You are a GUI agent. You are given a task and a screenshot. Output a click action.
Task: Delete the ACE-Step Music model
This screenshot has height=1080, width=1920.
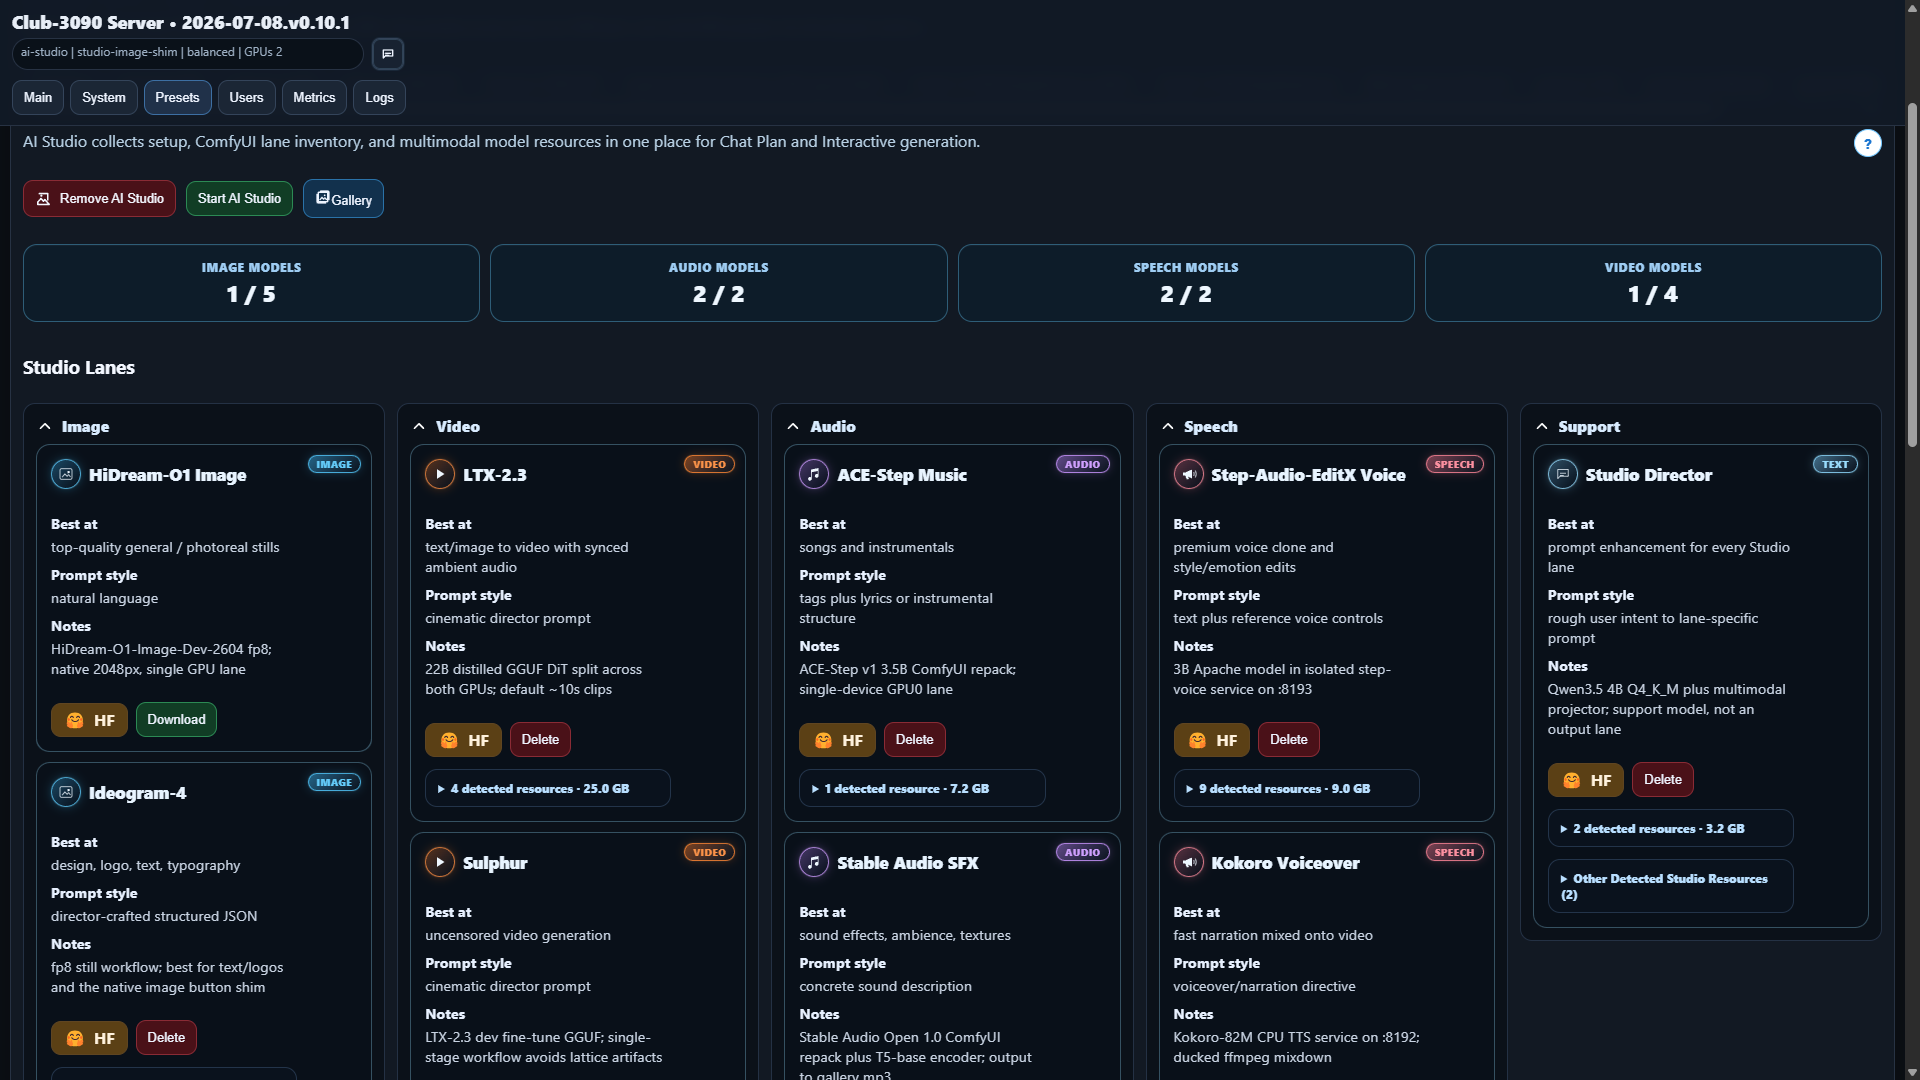(914, 740)
